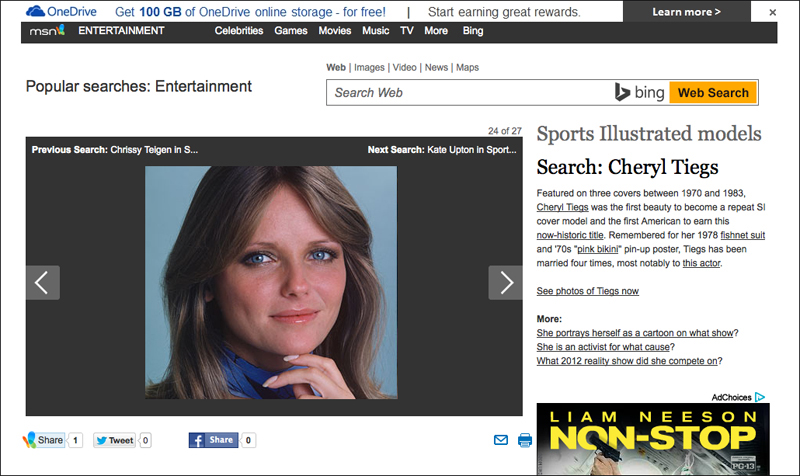
Task: Click the Web Search button
Action: tap(713, 93)
